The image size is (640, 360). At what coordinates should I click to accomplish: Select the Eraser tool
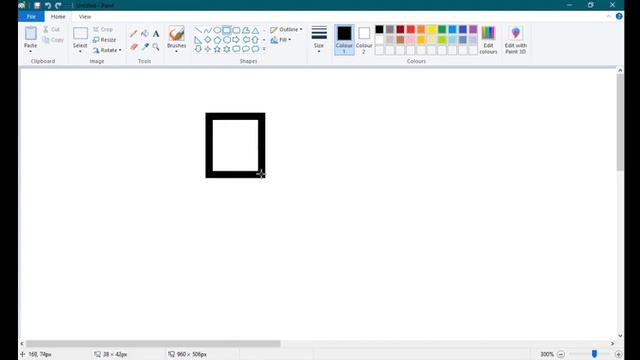coord(133,47)
